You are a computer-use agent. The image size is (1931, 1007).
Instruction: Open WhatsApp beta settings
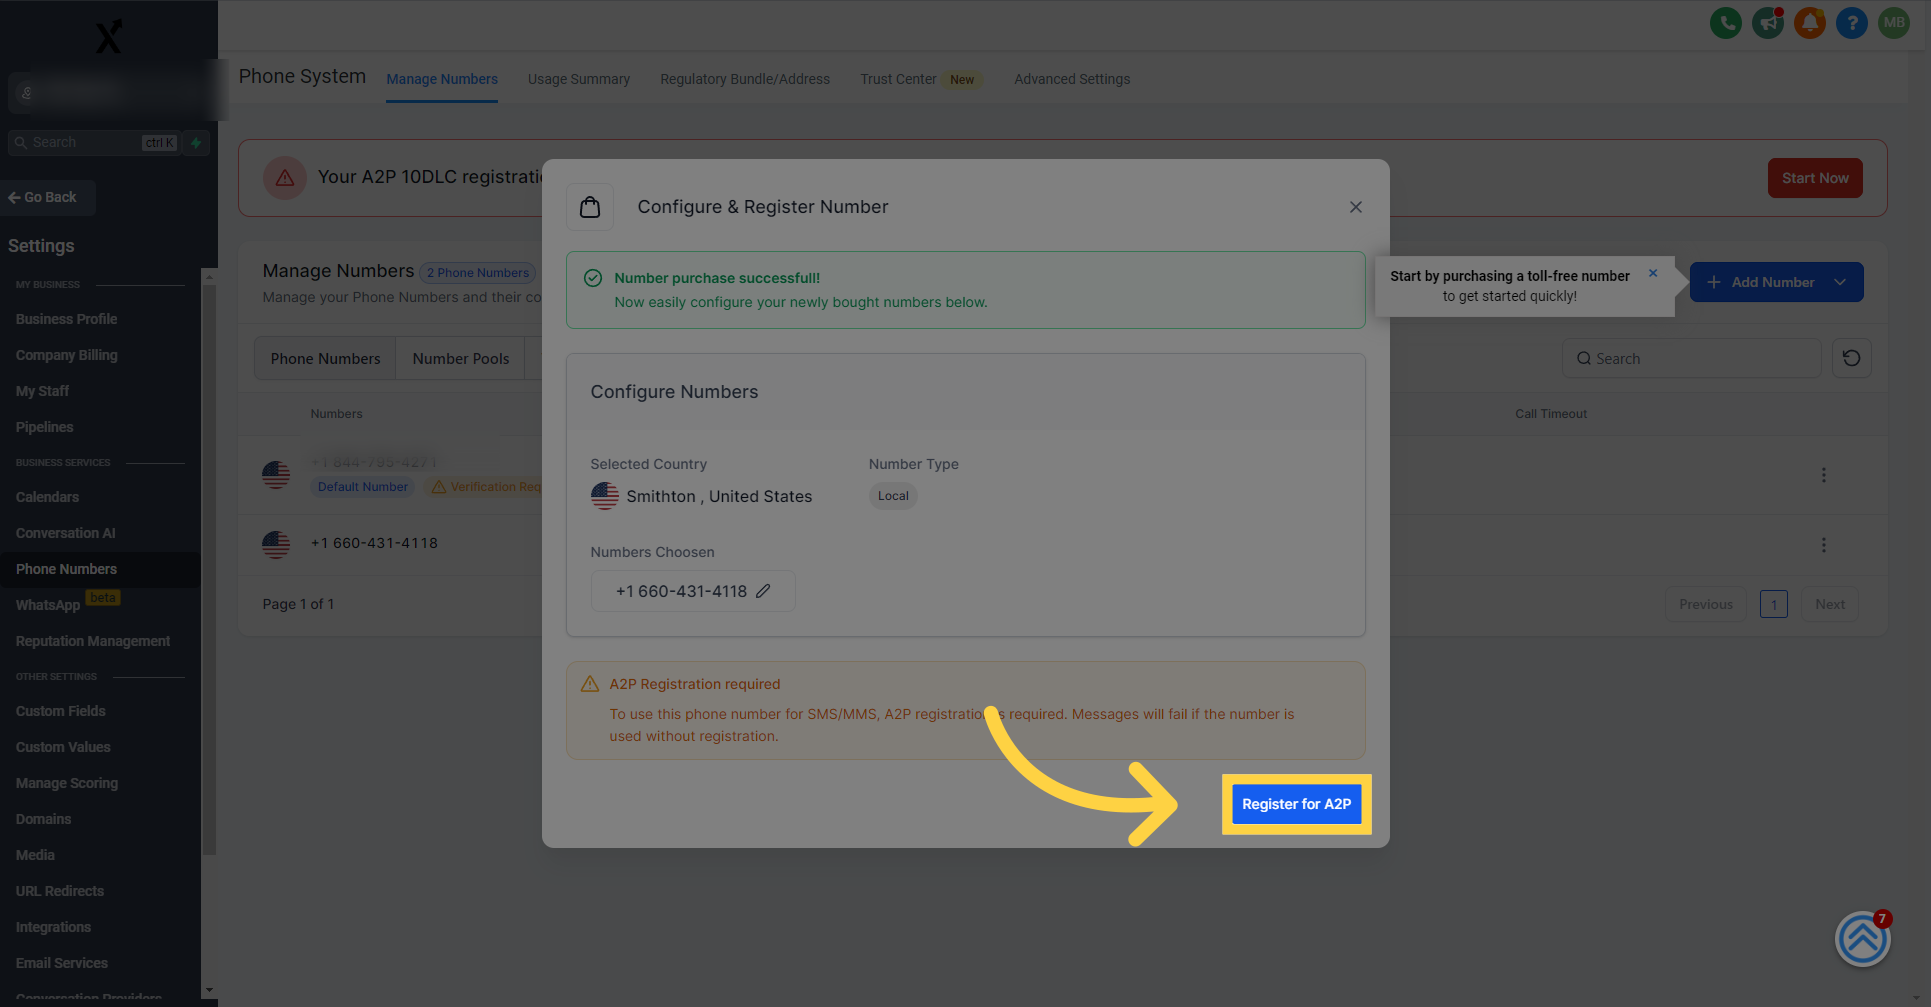coord(48,605)
